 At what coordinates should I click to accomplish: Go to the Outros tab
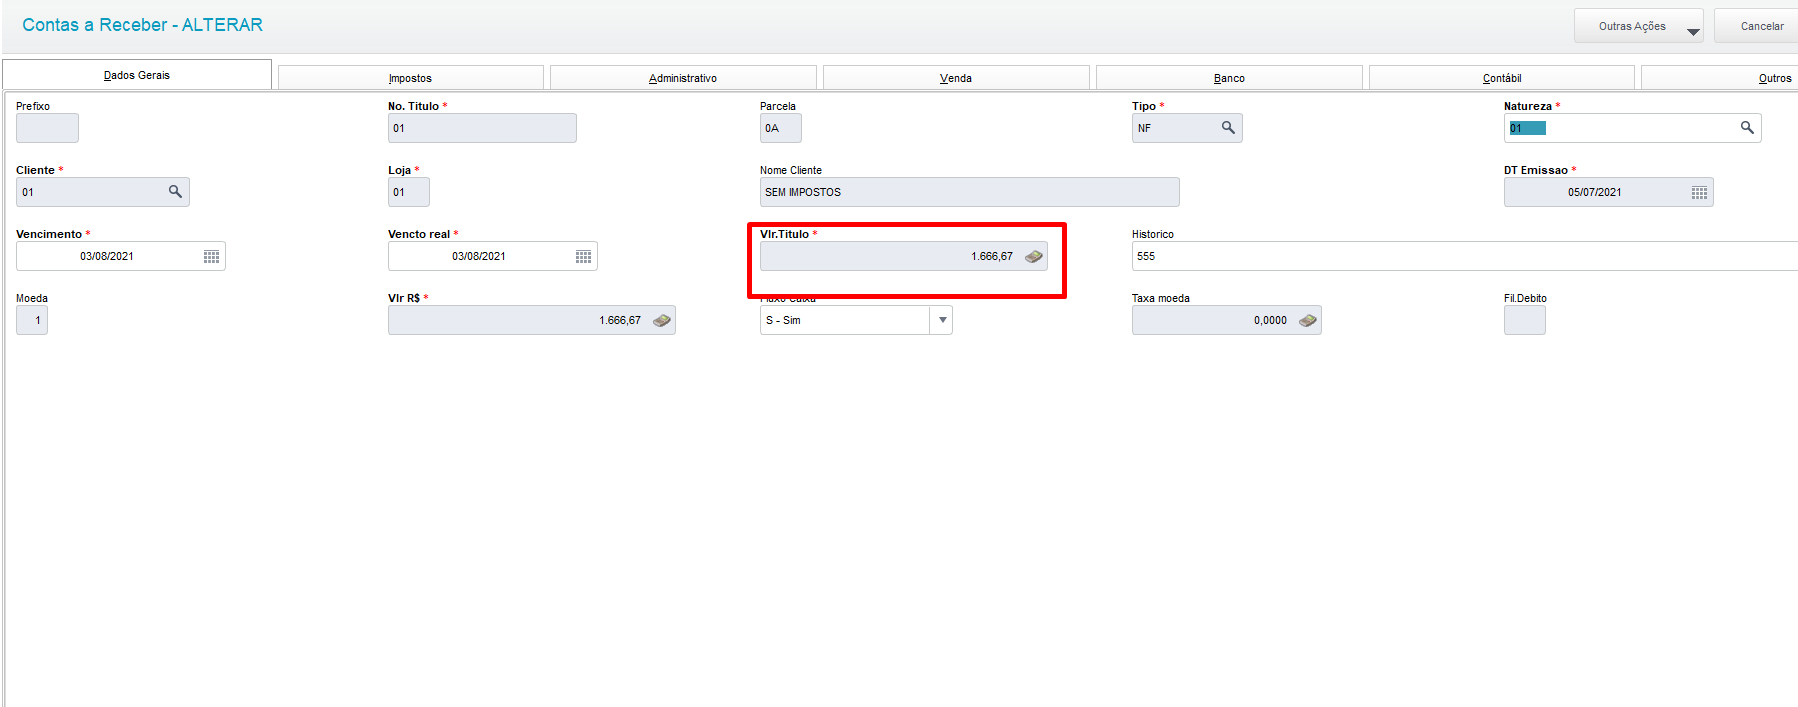click(1720, 78)
